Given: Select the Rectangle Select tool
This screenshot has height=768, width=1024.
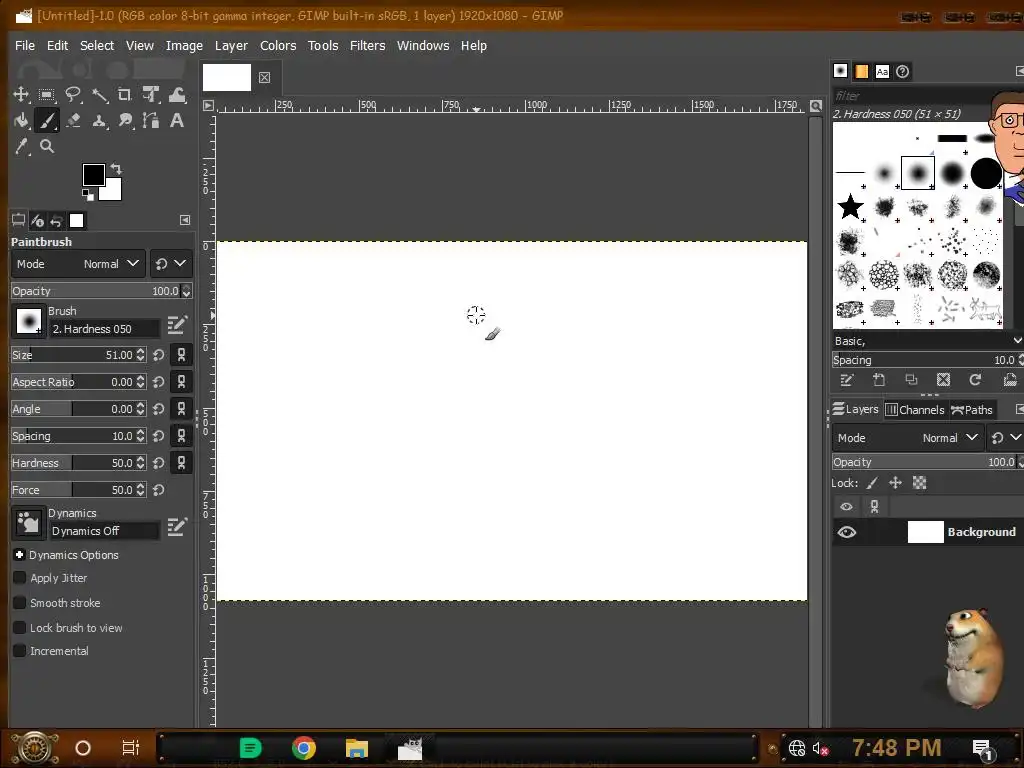Looking at the screenshot, I should click(46, 95).
